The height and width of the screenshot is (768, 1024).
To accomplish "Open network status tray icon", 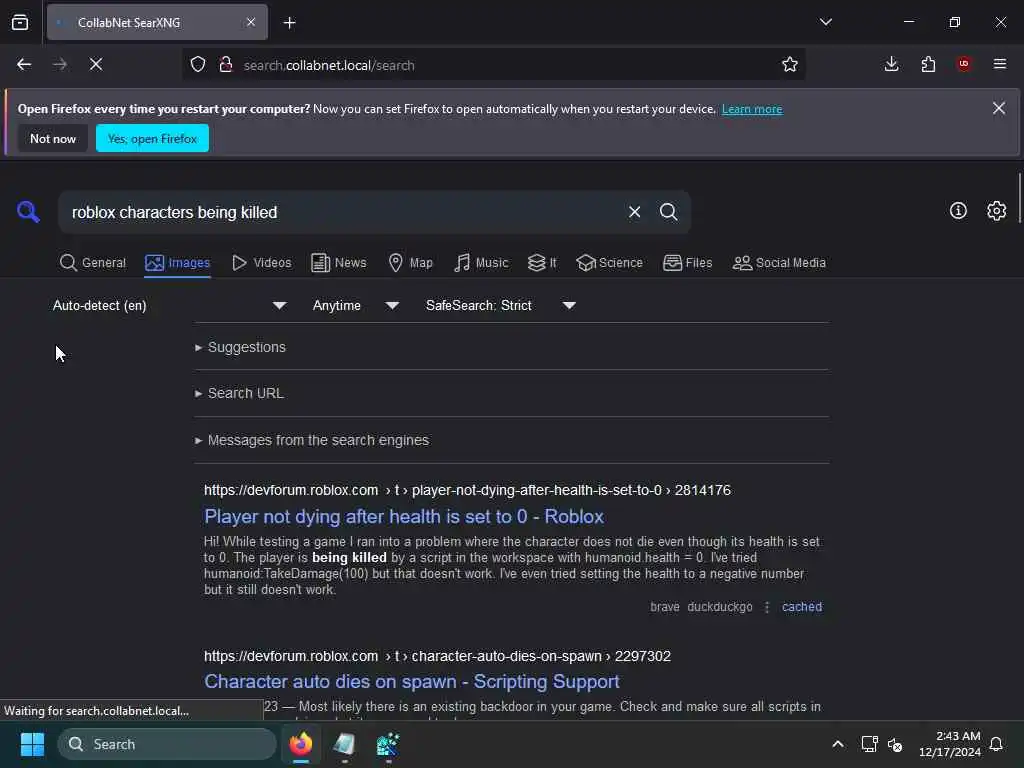I will coord(869,744).
